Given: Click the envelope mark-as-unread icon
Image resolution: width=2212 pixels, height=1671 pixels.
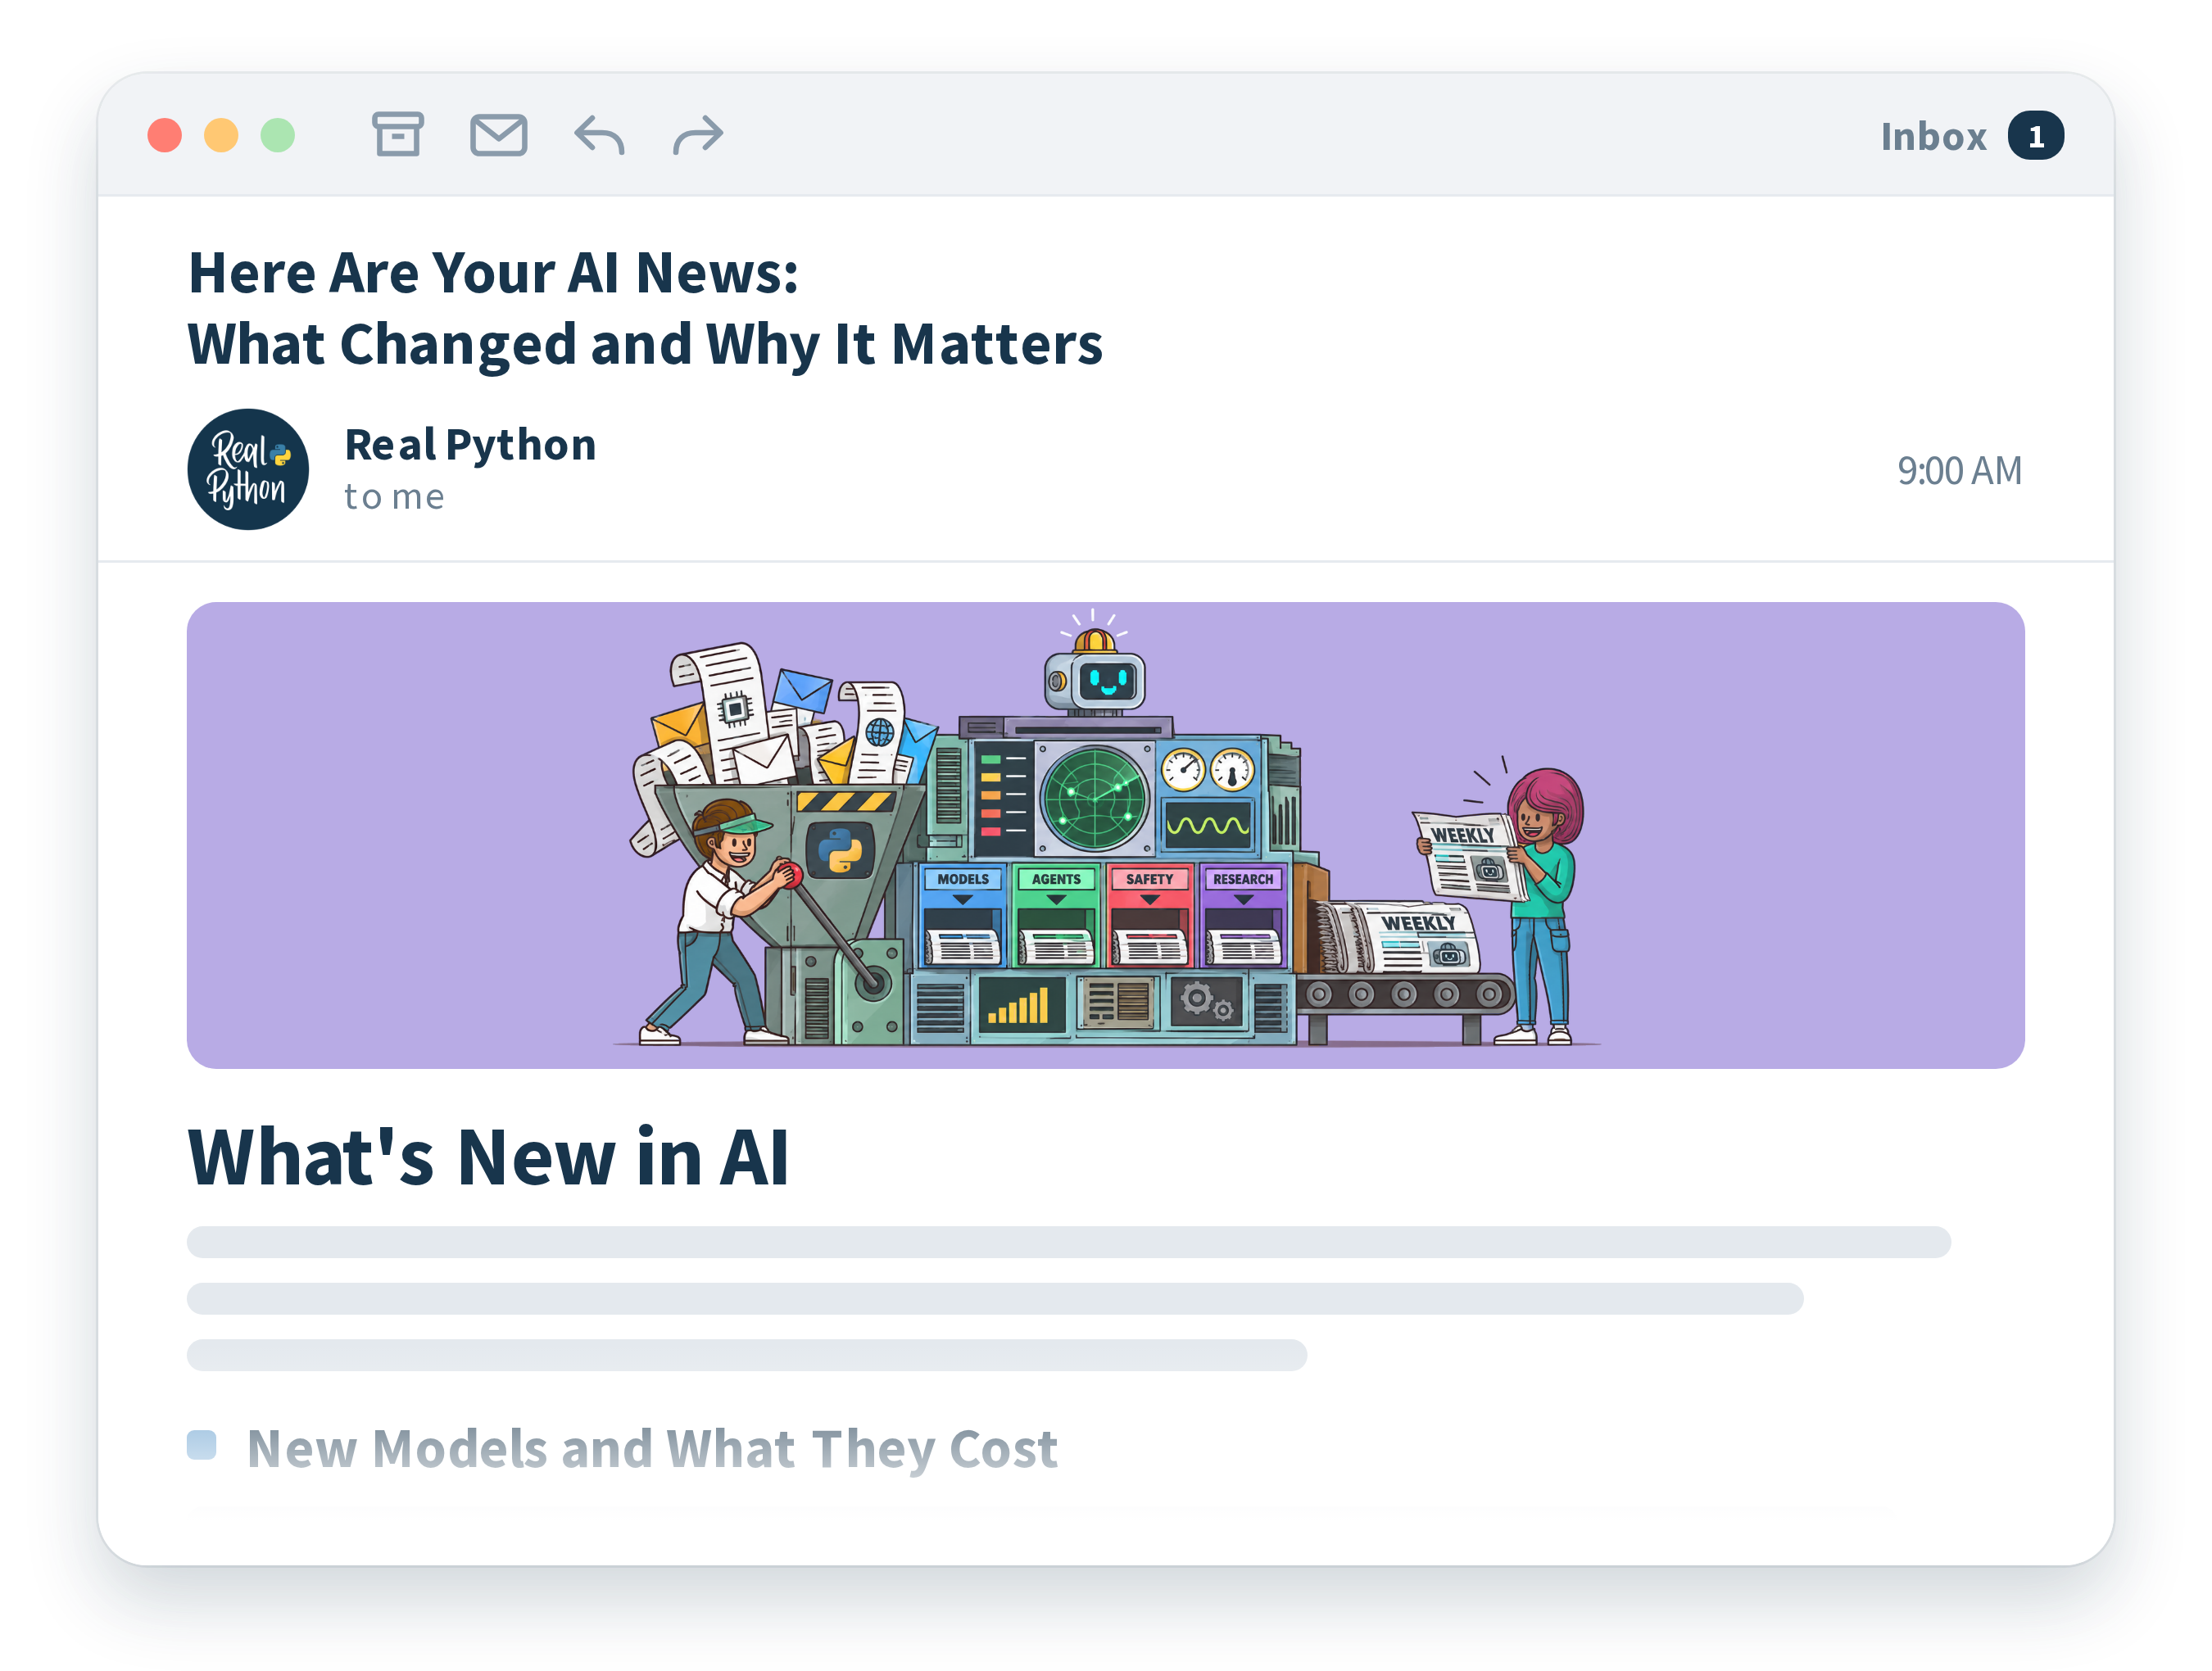Looking at the screenshot, I should pyautogui.click(x=498, y=135).
